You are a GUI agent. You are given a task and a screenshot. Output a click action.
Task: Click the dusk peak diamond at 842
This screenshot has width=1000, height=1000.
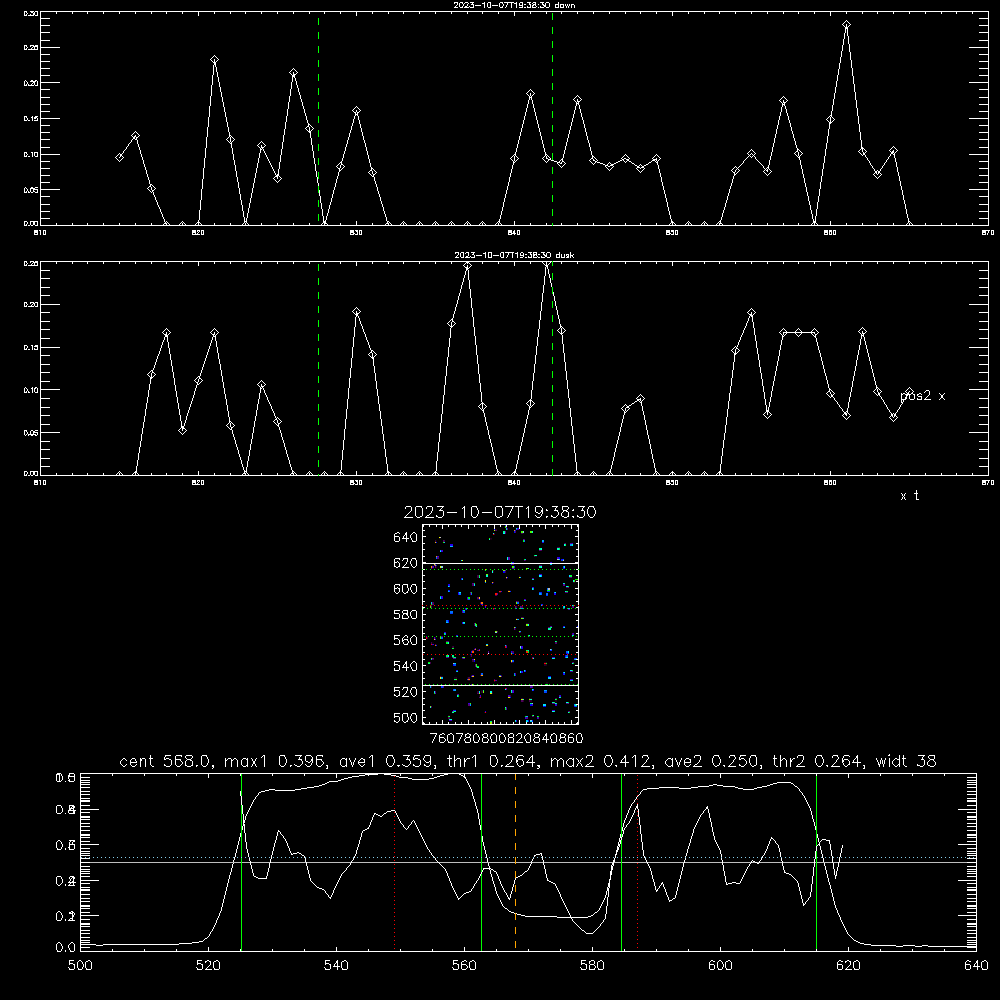click(547, 264)
